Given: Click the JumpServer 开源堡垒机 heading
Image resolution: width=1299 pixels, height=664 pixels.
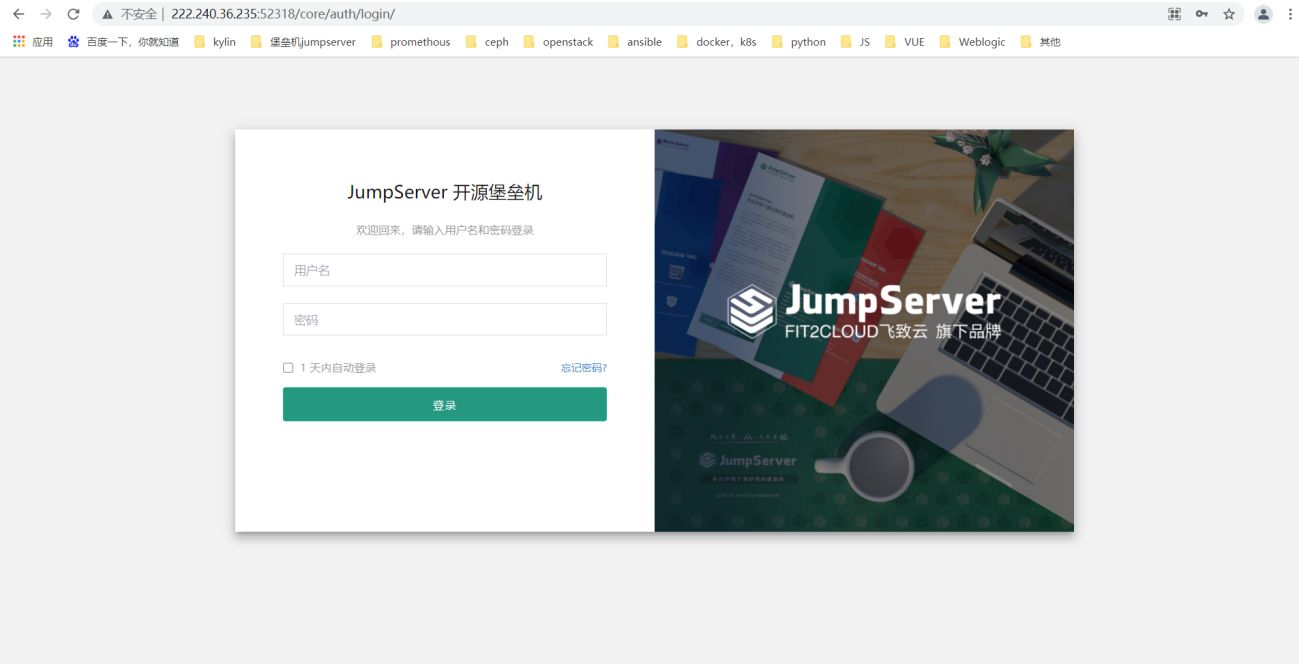Looking at the screenshot, I should pos(445,193).
